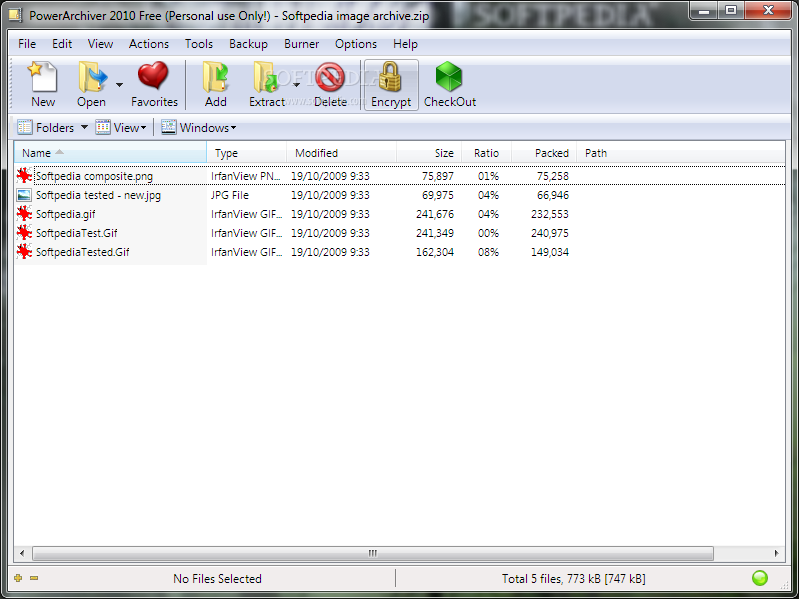Click the Folders pane icon
The width and height of the screenshot is (799, 599).
pos(24,127)
